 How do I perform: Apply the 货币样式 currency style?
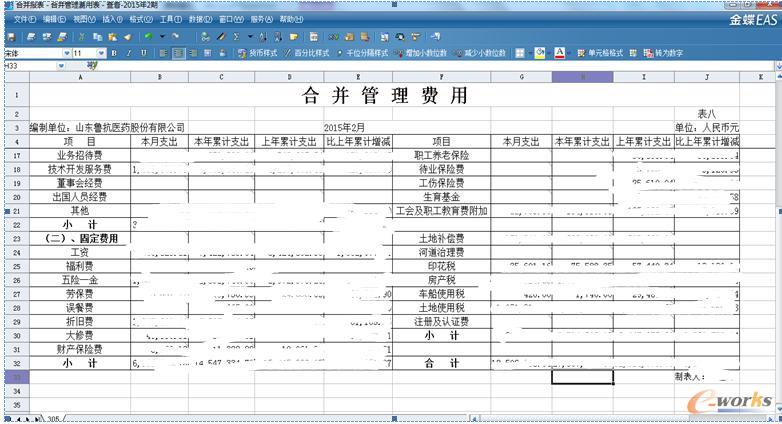(x=259, y=52)
